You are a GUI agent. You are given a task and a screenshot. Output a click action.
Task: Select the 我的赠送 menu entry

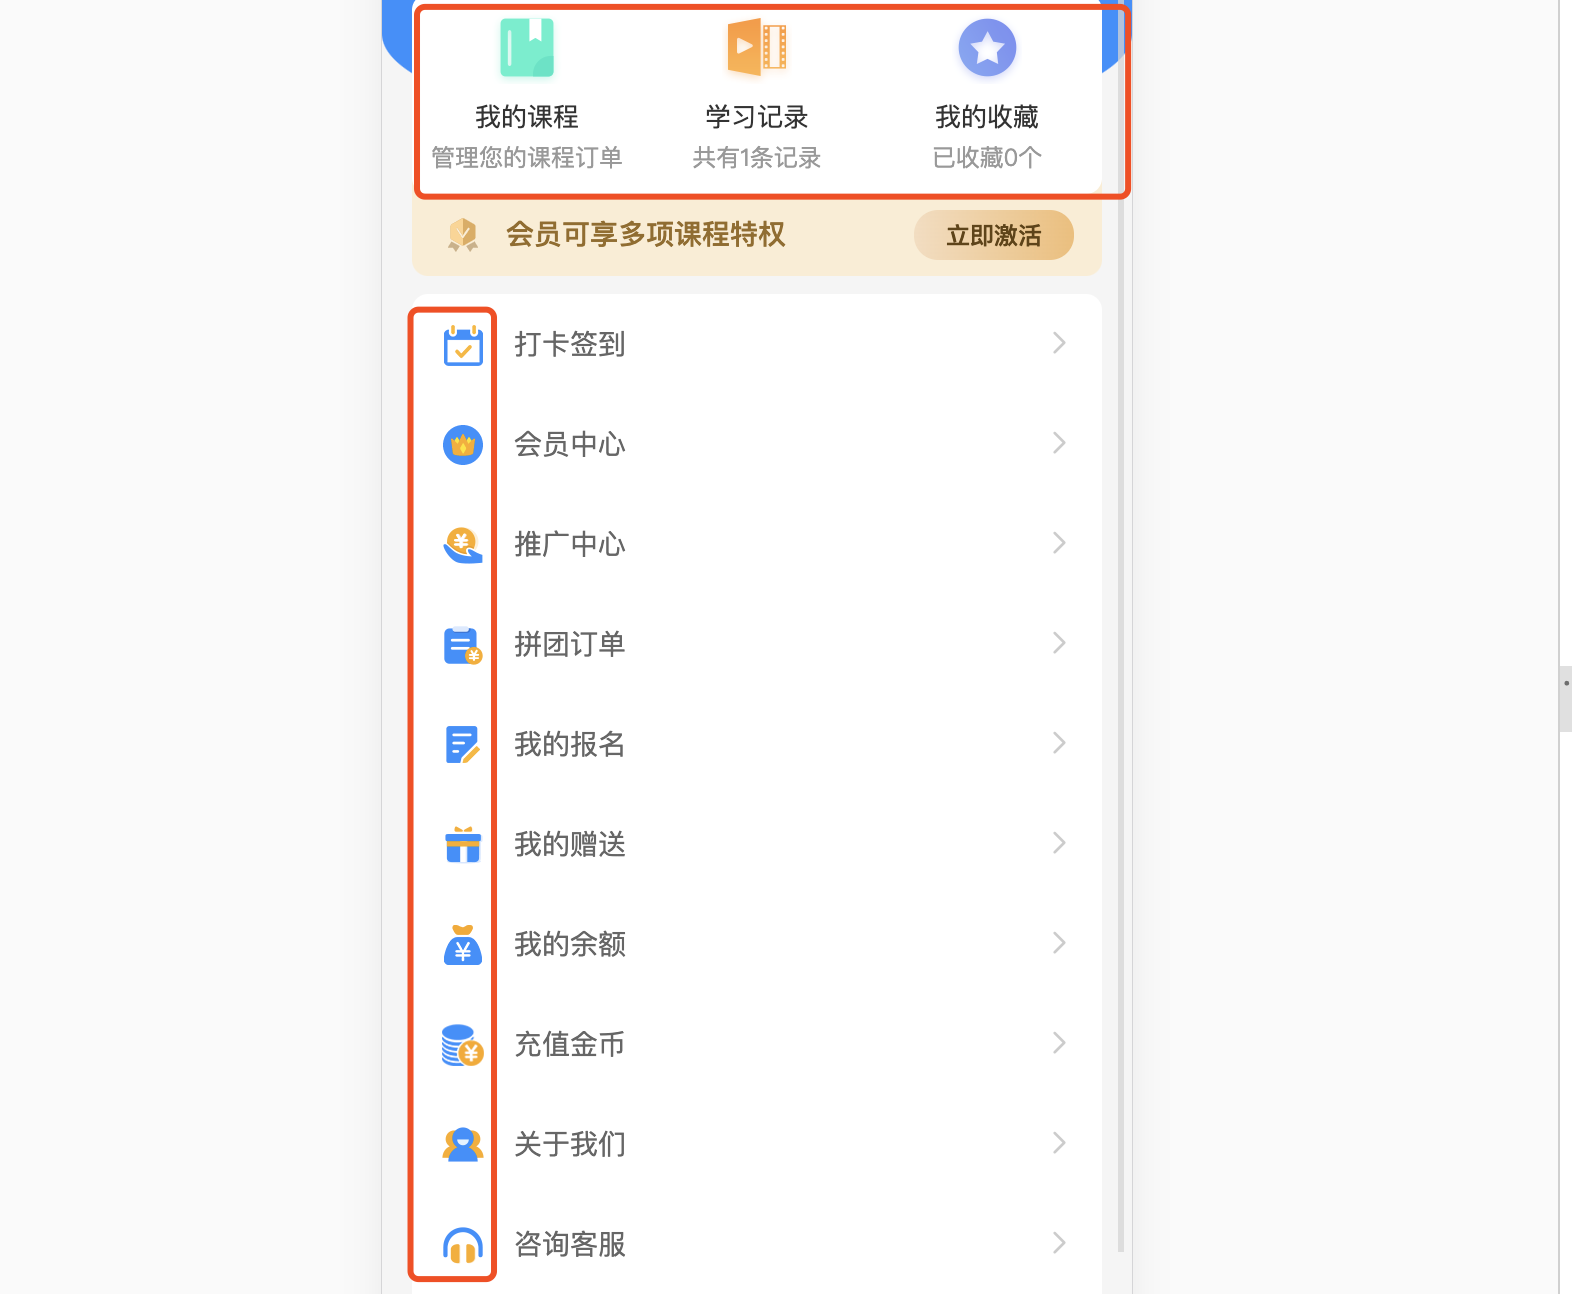coord(756,844)
